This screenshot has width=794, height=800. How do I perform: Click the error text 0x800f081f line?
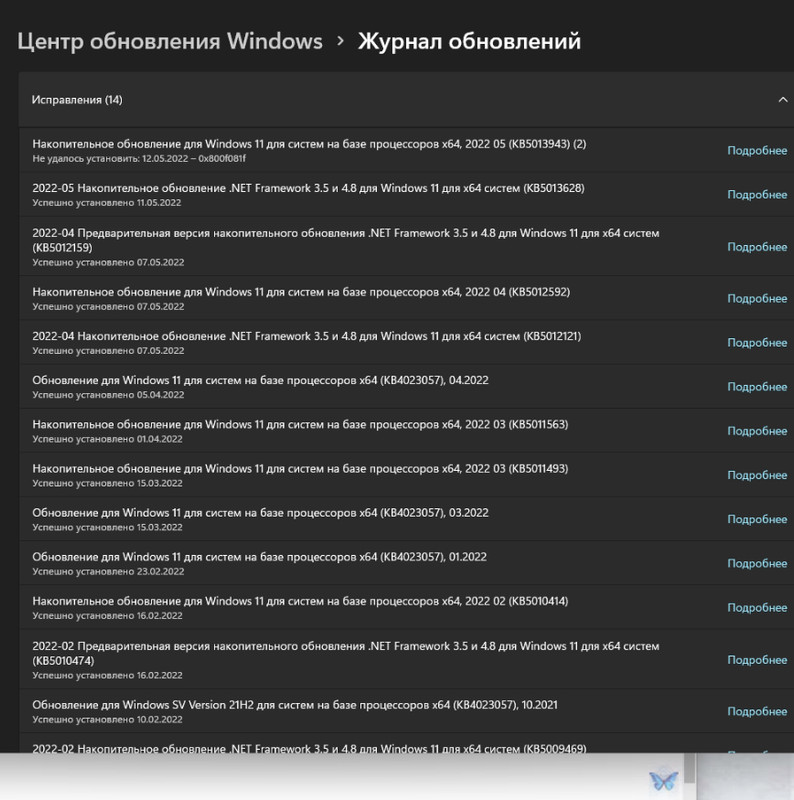139,159
